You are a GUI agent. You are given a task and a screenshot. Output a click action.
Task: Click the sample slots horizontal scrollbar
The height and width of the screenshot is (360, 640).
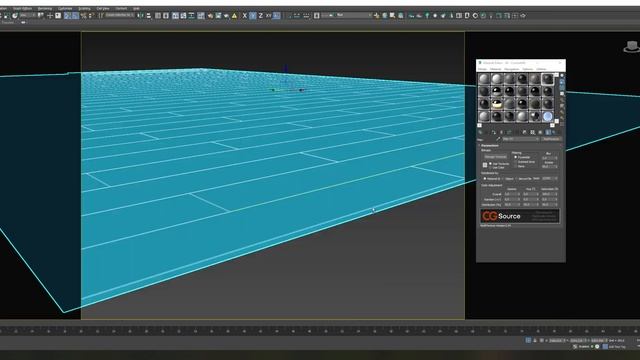516,125
